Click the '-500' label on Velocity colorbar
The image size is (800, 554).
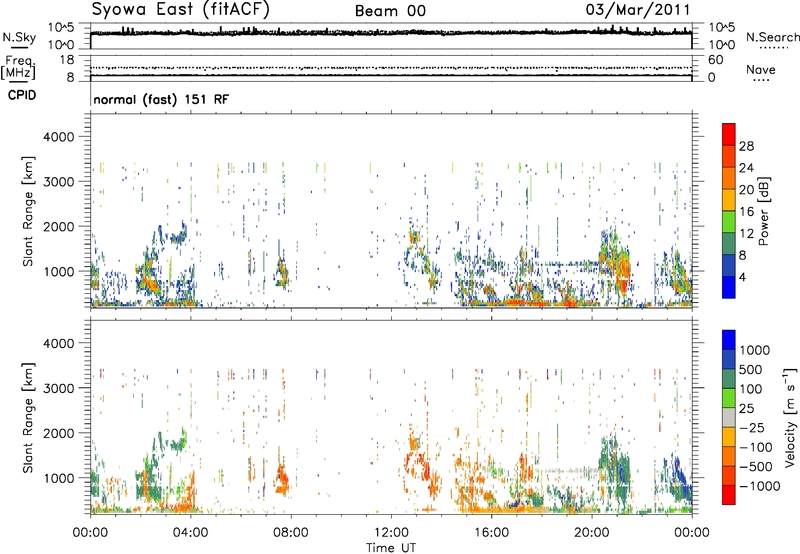point(756,466)
